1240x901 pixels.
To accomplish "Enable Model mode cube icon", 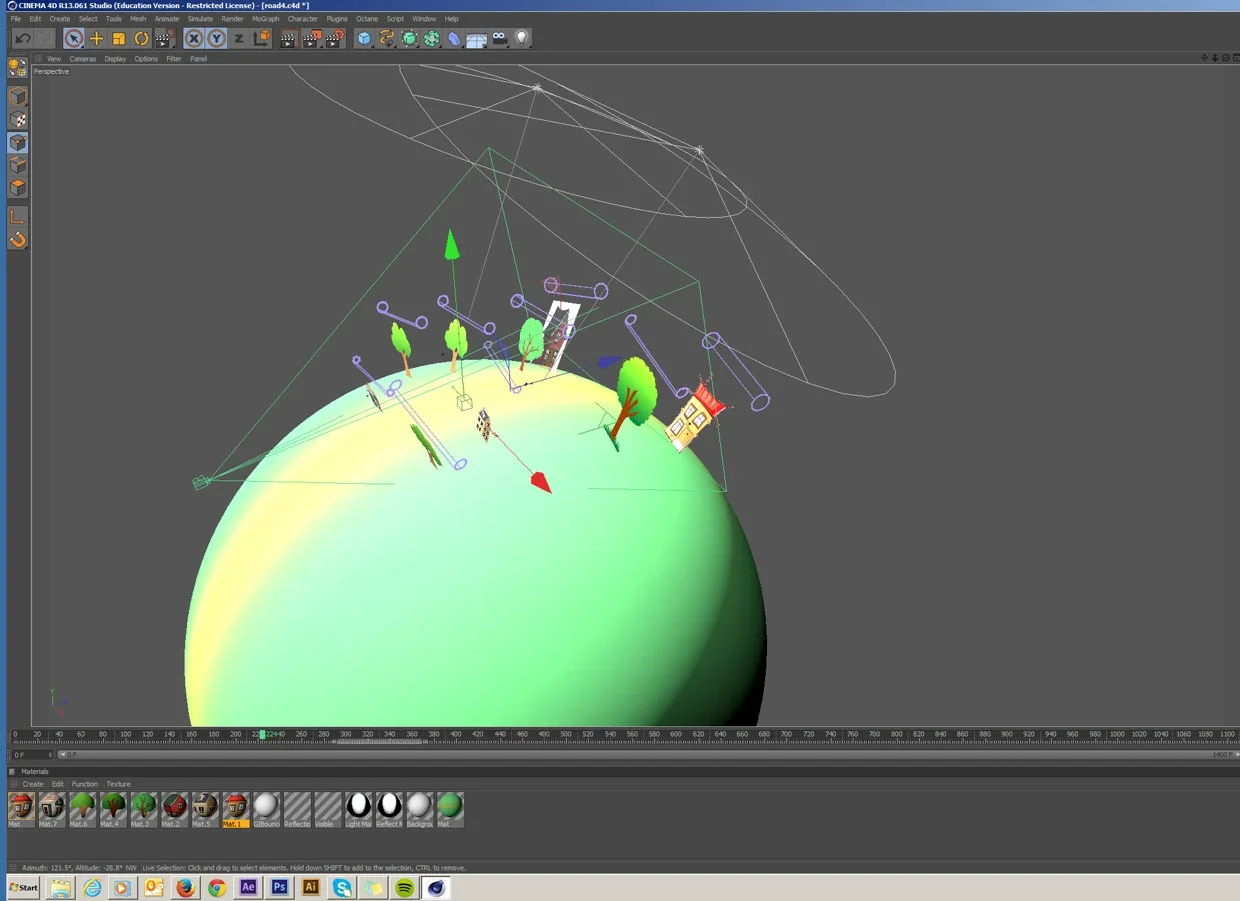I will [18, 97].
